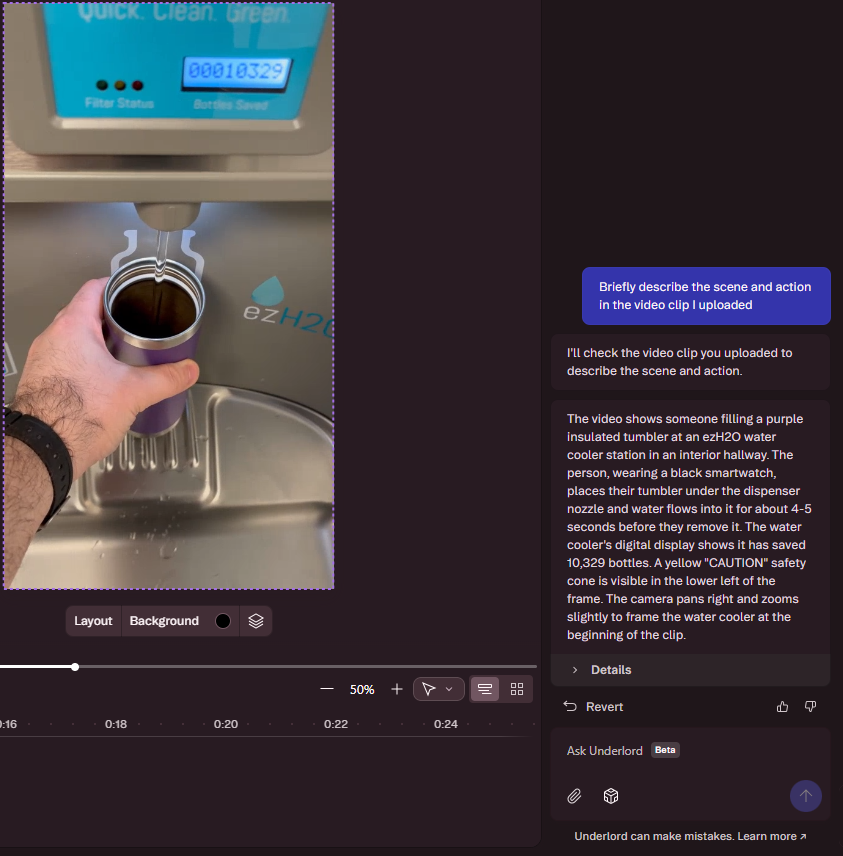Switch to grid storyboard view
This screenshot has height=856, width=843.
pos(517,689)
